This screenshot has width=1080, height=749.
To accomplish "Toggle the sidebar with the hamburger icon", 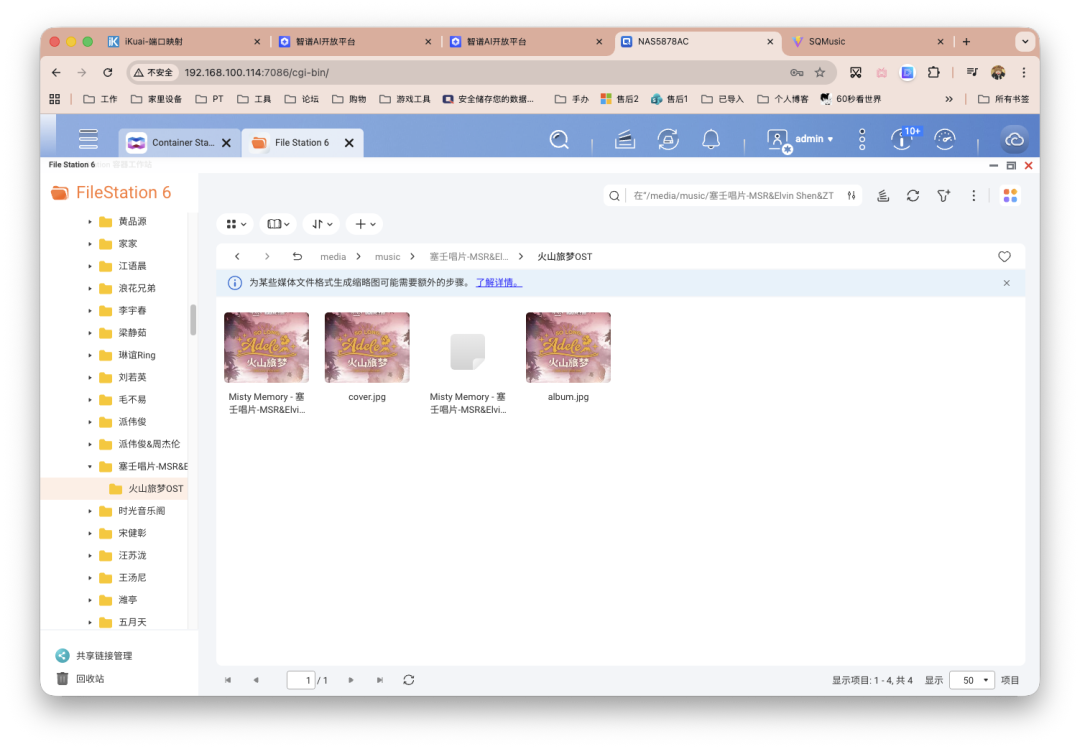I will 88,139.
